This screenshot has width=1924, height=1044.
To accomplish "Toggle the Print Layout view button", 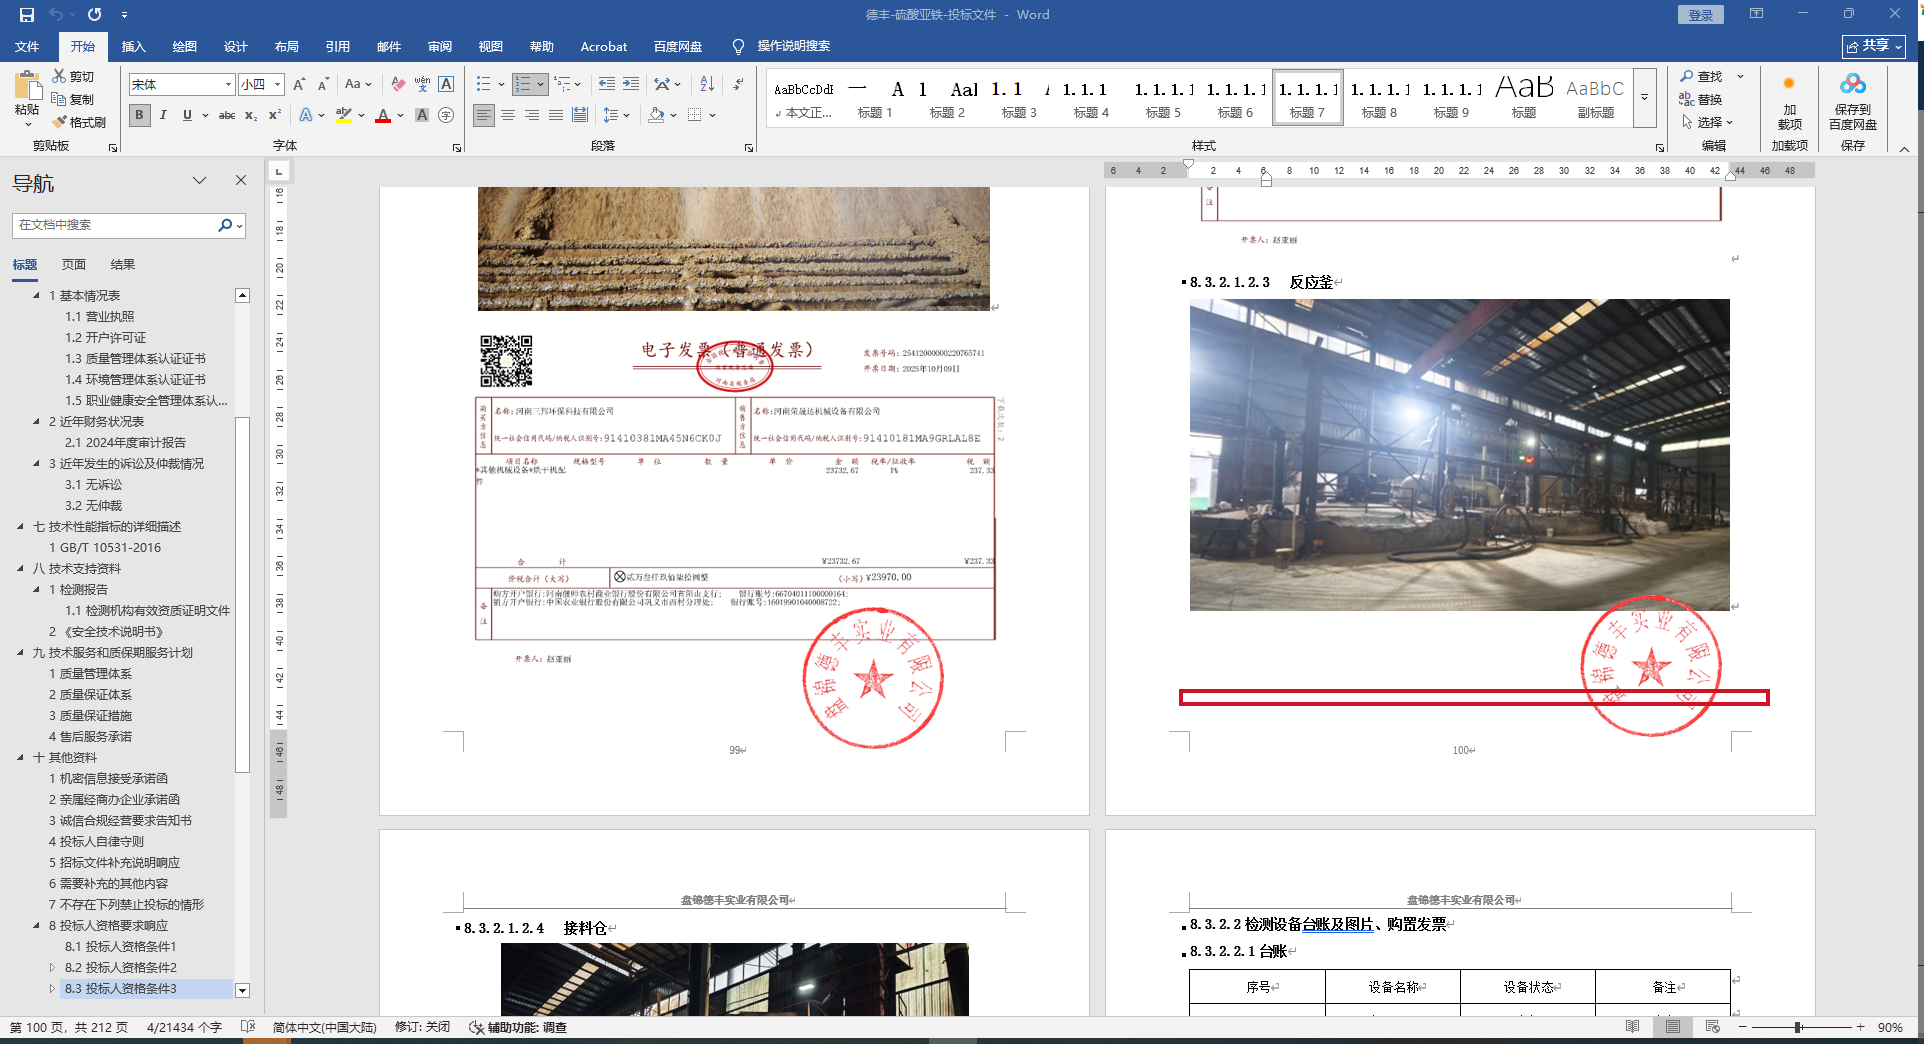I will pyautogui.click(x=1673, y=1027).
